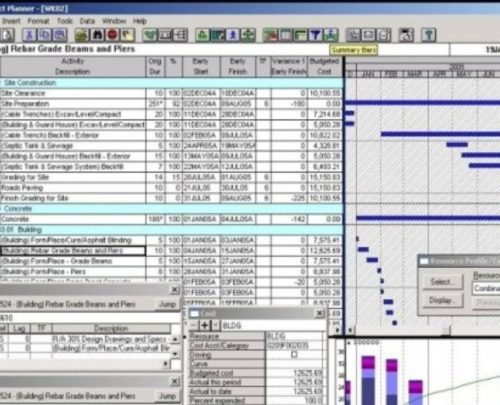Click the dark green bars toolbar icon
The height and width of the screenshot is (405, 500).
[300, 35]
